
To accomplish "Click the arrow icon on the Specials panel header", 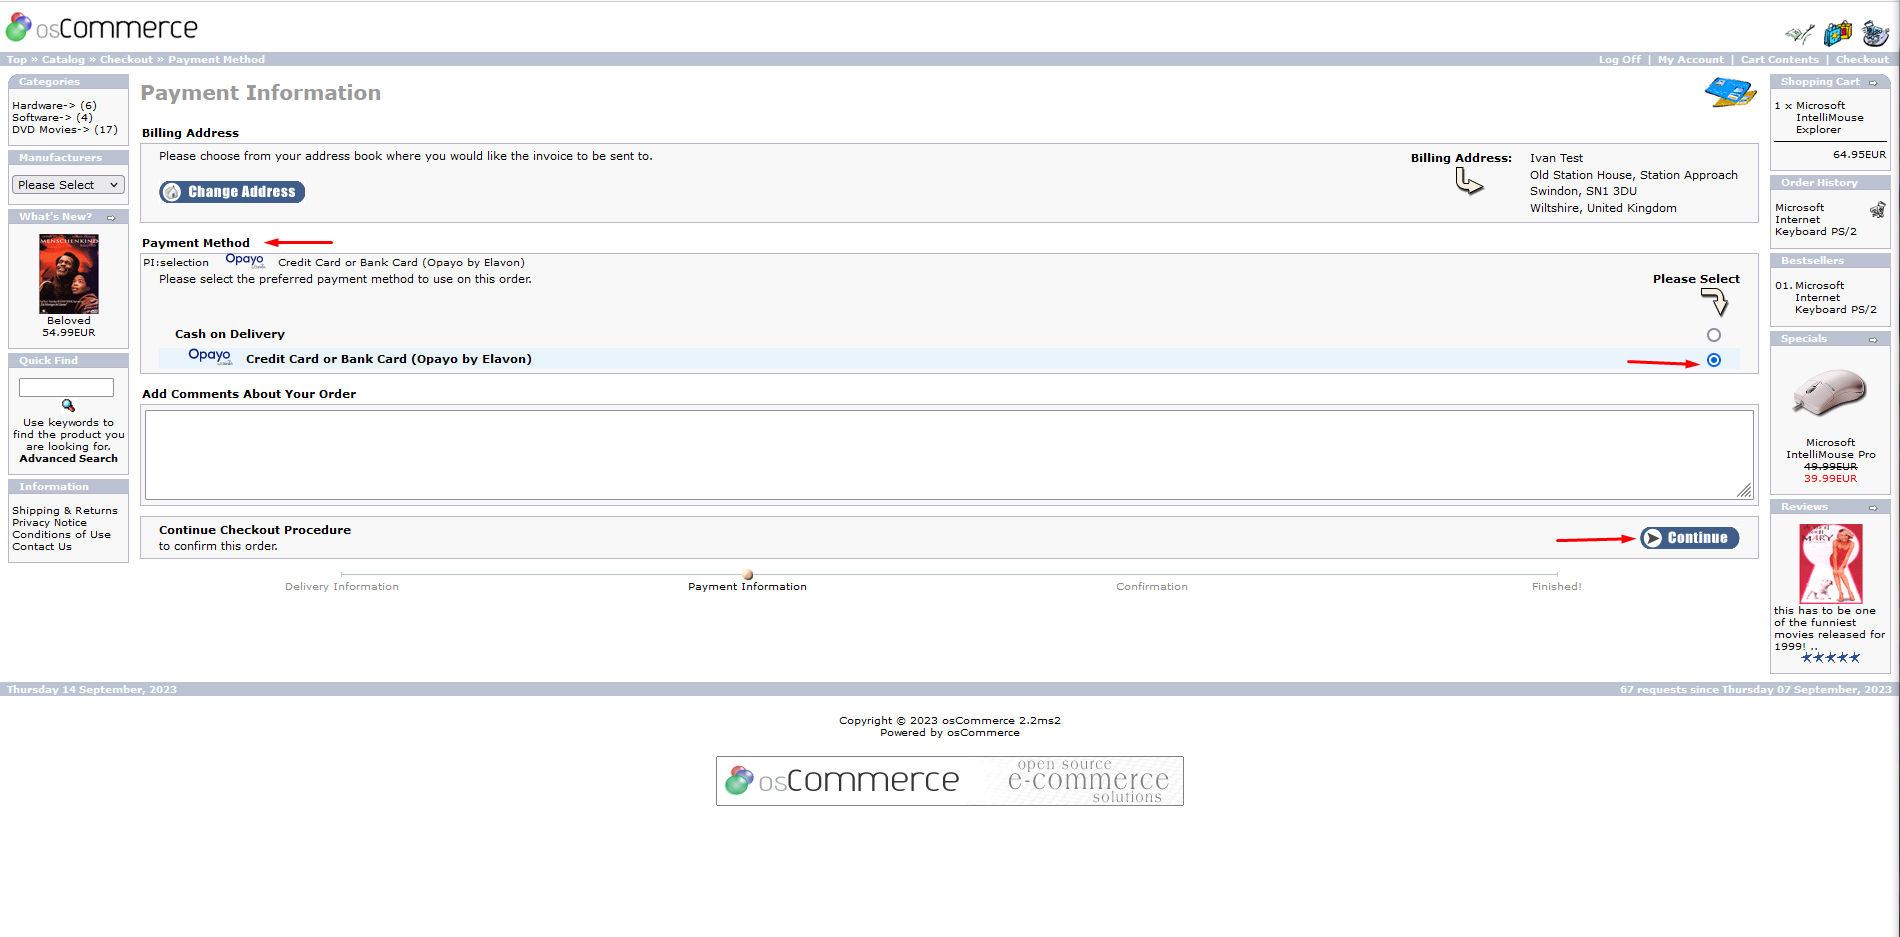I will point(1874,339).
